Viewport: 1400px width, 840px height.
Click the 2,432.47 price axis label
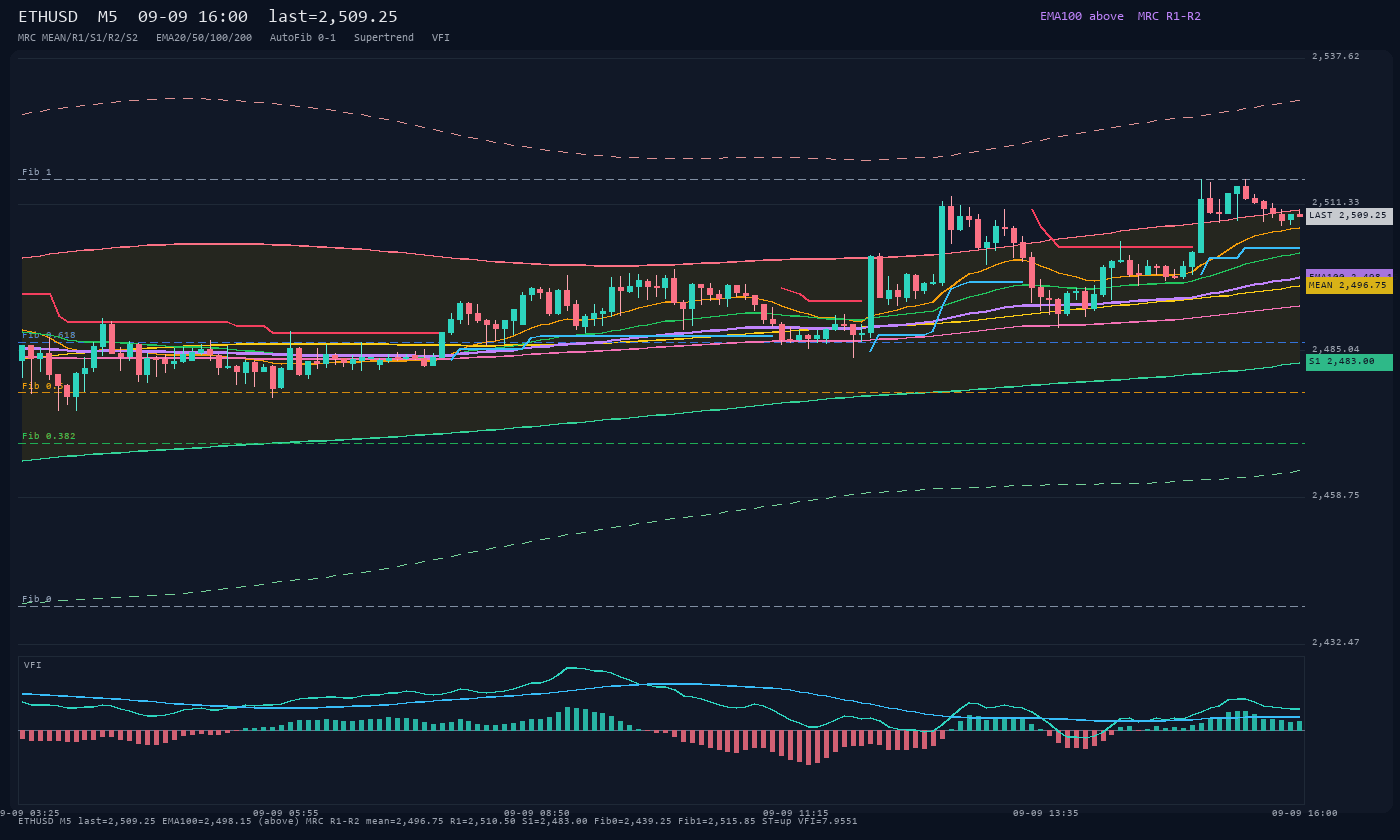pyautogui.click(x=1335, y=642)
